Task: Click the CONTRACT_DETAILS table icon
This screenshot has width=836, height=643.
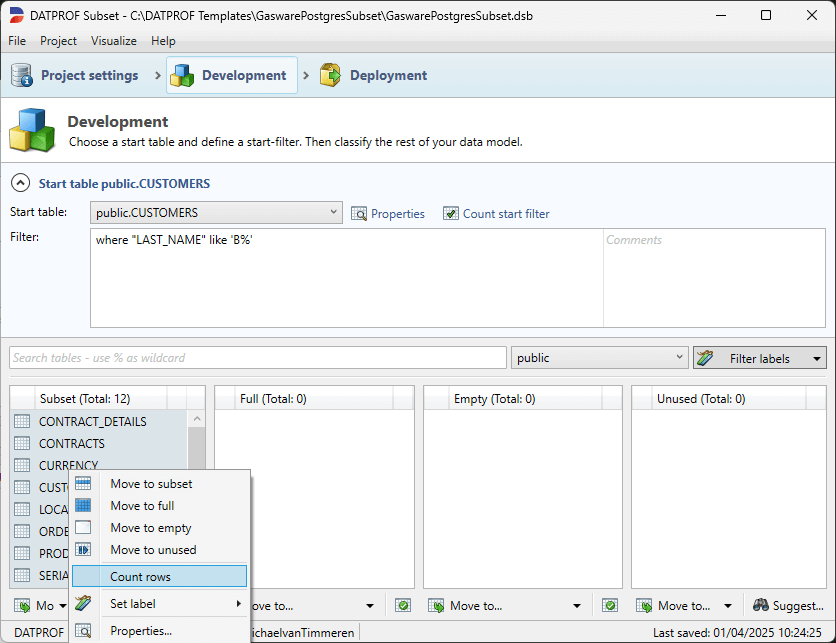Action: pyautogui.click(x=22, y=422)
